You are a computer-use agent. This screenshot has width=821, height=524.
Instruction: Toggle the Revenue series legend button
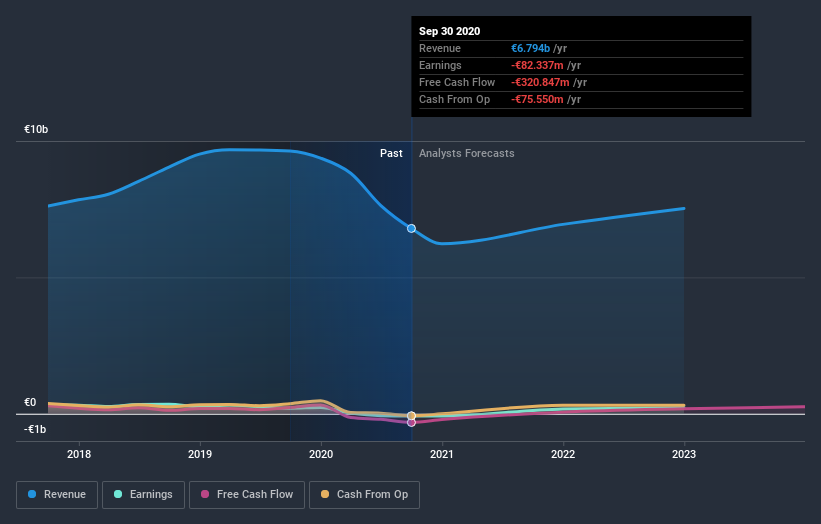pyautogui.click(x=57, y=495)
